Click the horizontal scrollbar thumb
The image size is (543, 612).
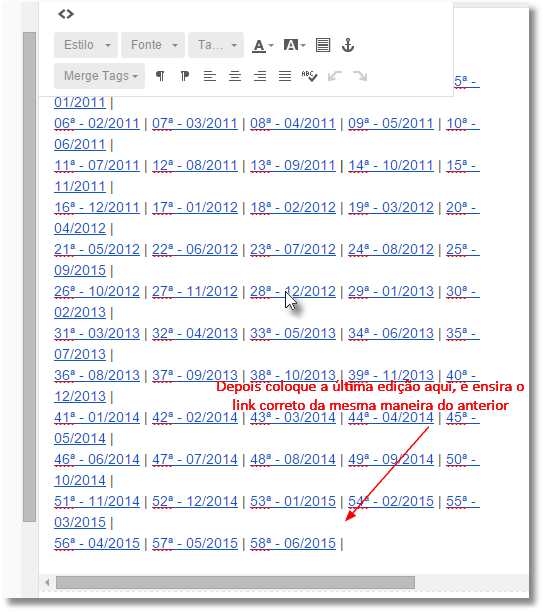coord(235,583)
